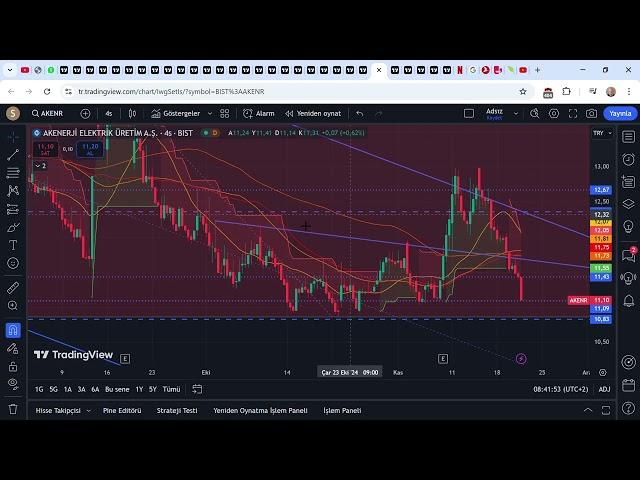Select the brush drawing tool
The height and width of the screenshot is (480, 640).
click(x=13, y=227)
